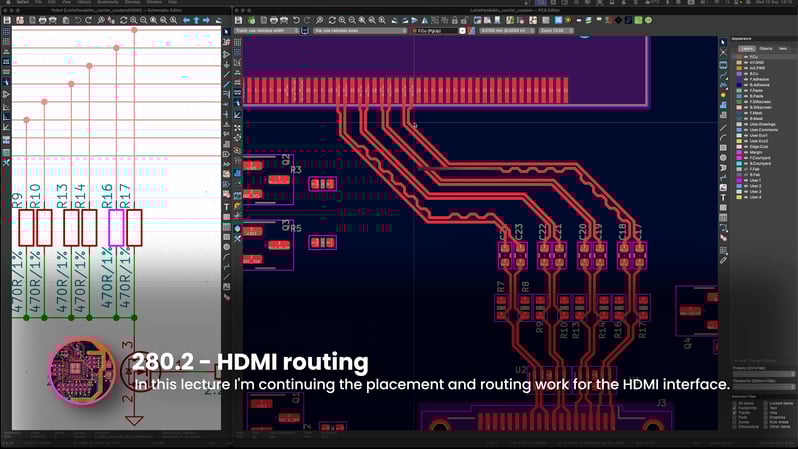Click the Redo icon in PCB Editor toolbar
The width and height of the screenshot is (798, 449).
pyautogui.click(x=307, y=20)
